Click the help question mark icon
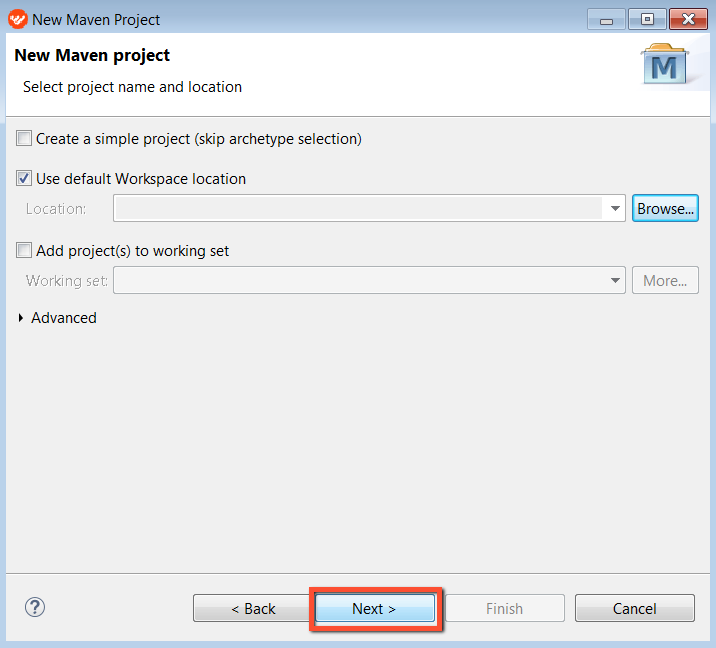Image resolution: width=716 pixels, height=648 pixels. point(35,607)
